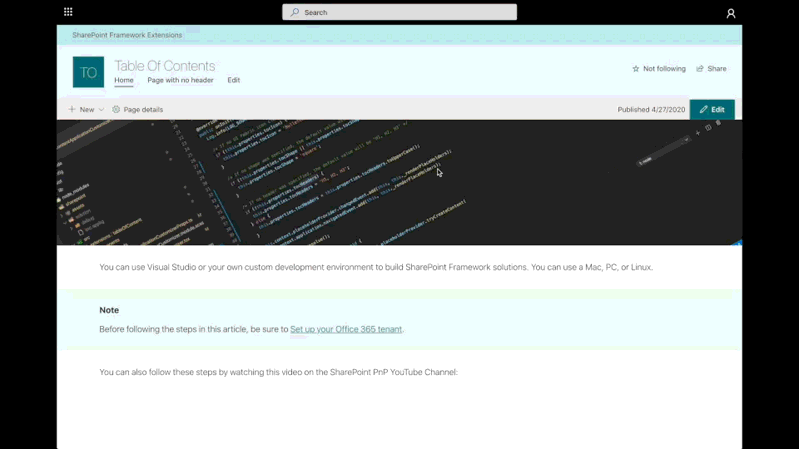Click the user account profile icon
This screenshot has height=449, width=799.
(731, 13)
